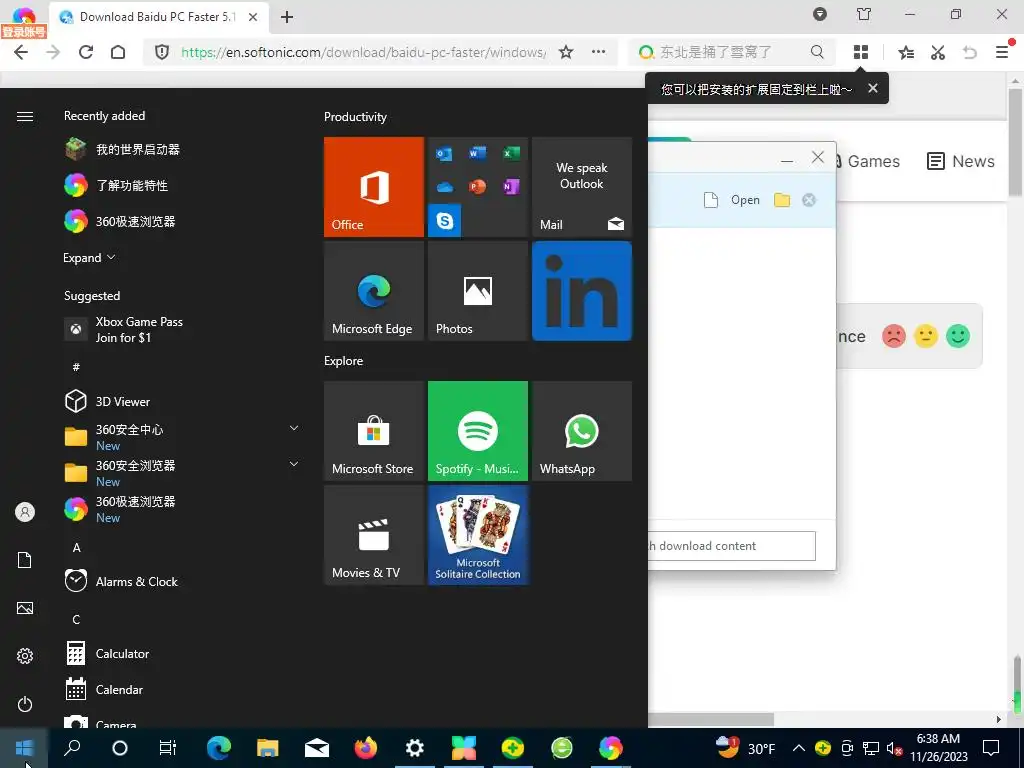
Task: Jump to the letter C app group
Action: [76, 619]
